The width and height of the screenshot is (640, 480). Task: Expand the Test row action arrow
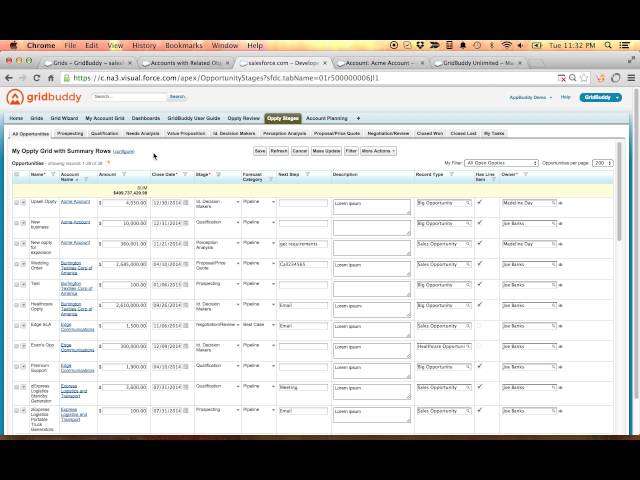click(x=23, y=284)
